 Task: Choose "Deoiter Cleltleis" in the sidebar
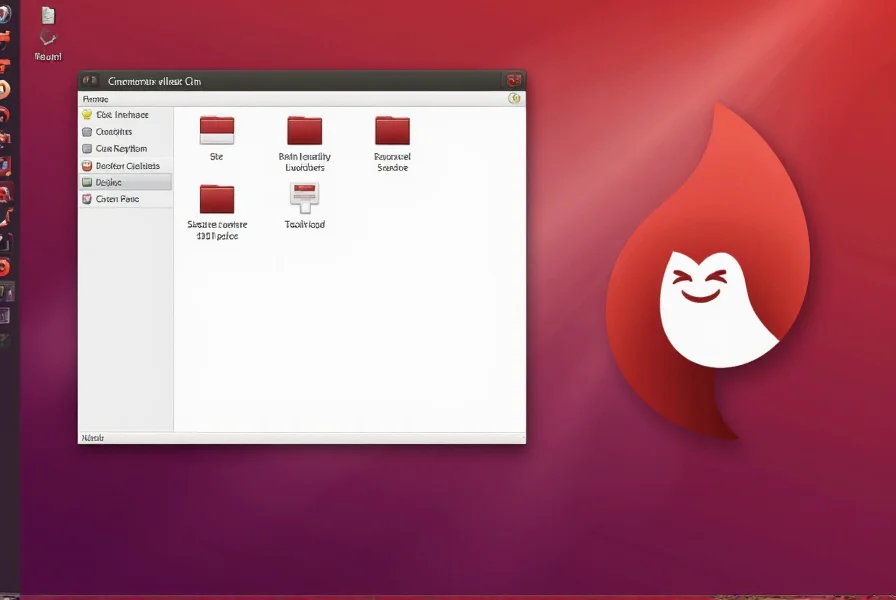[x=126, y=166]
